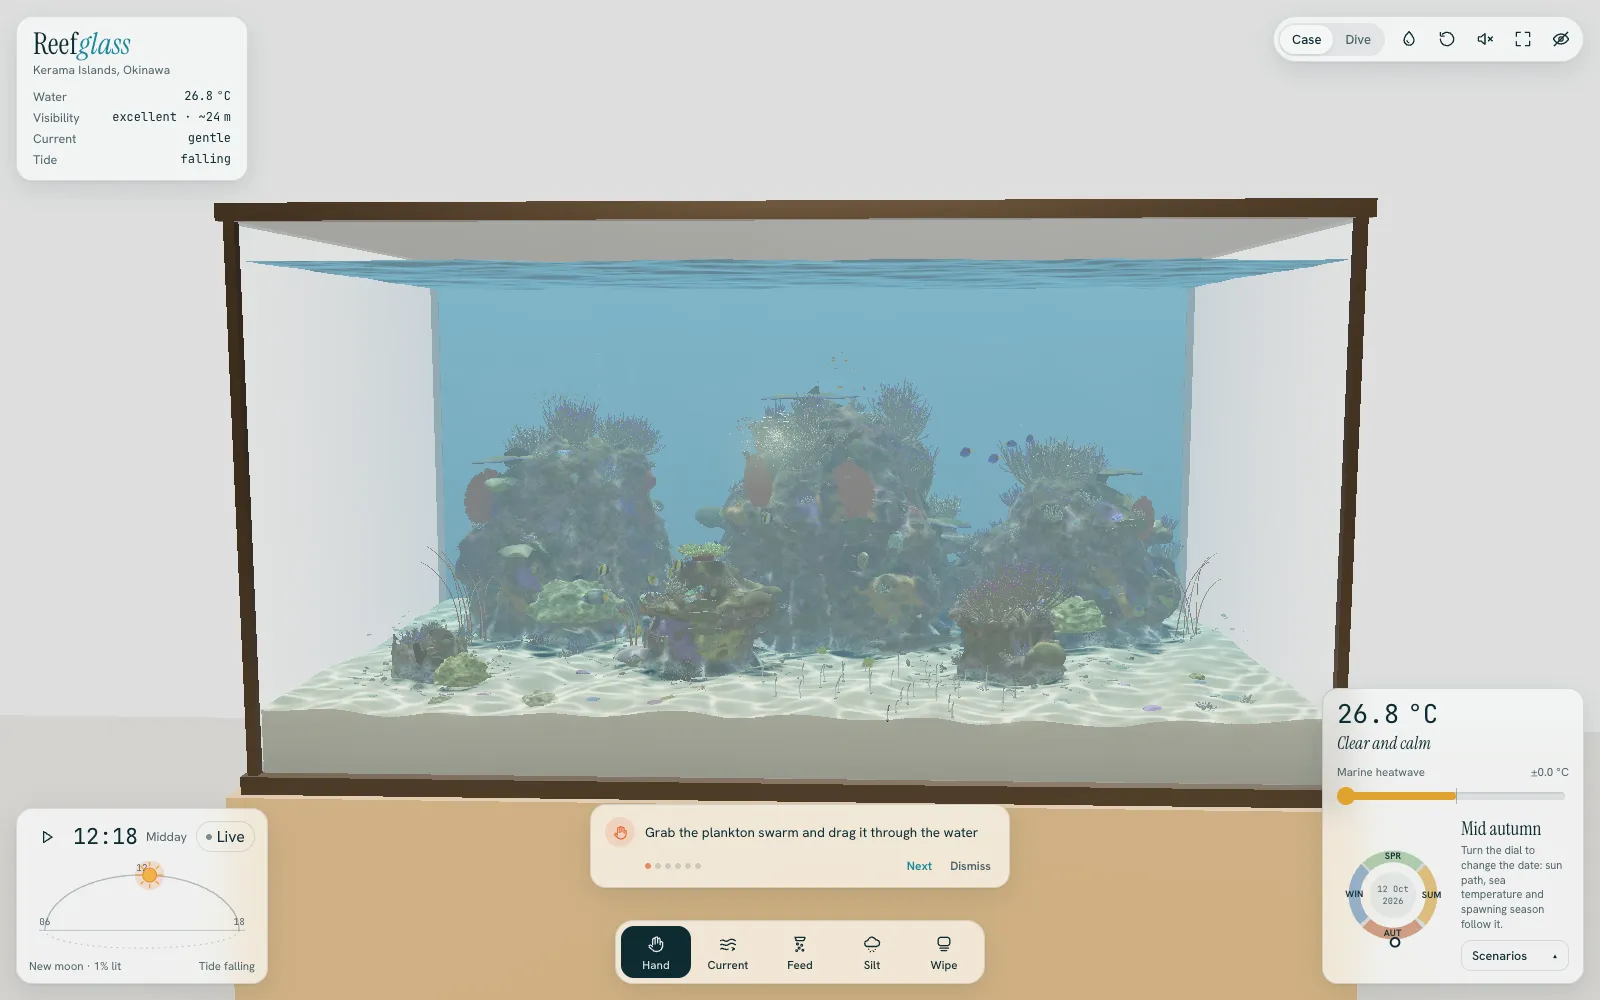The height and width of the screenshot is (1000, 1600).
Task: Click the sun marker on the day arc
Action: [150, 875]
